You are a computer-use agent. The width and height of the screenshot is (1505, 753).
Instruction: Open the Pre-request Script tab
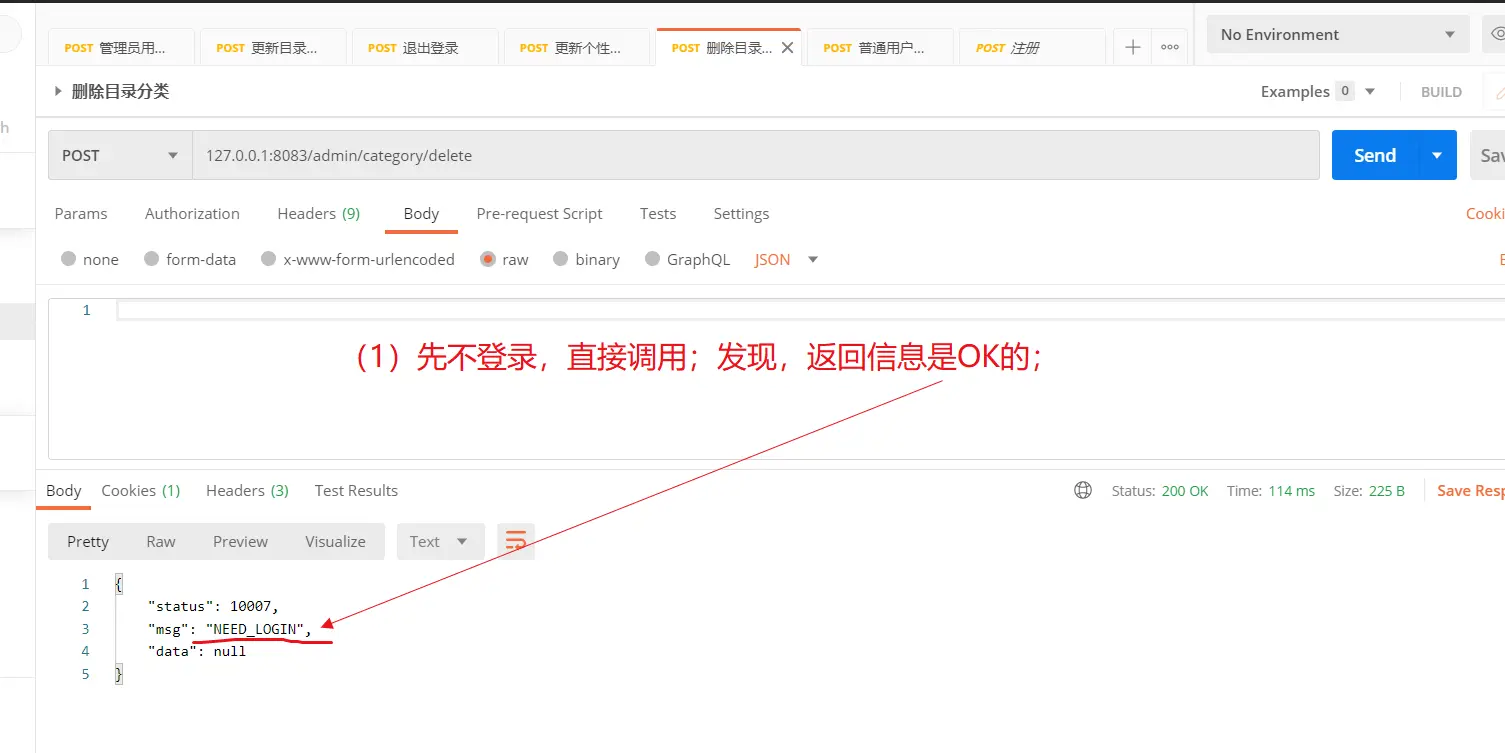539,213
